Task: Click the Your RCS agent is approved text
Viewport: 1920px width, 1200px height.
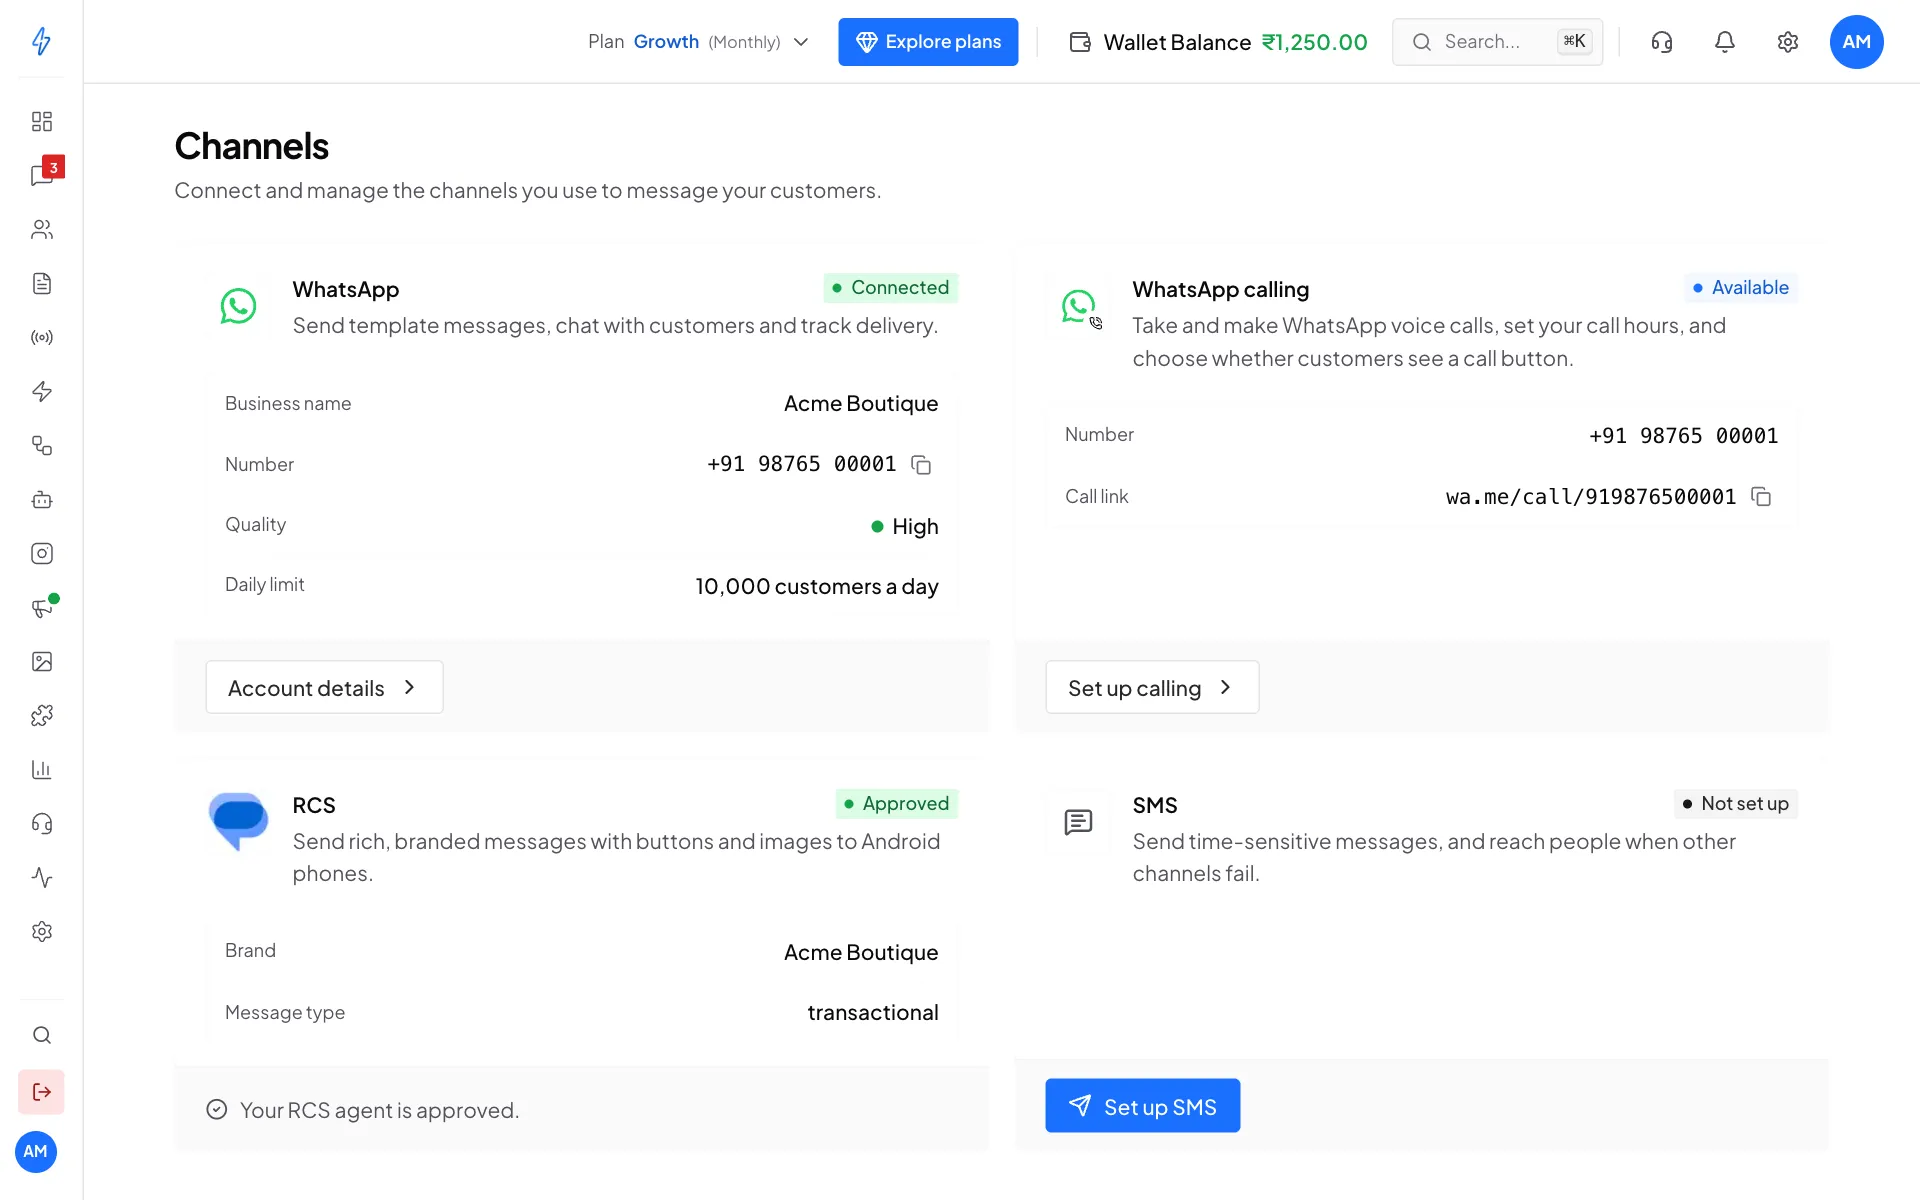Action: point(380,1110)
